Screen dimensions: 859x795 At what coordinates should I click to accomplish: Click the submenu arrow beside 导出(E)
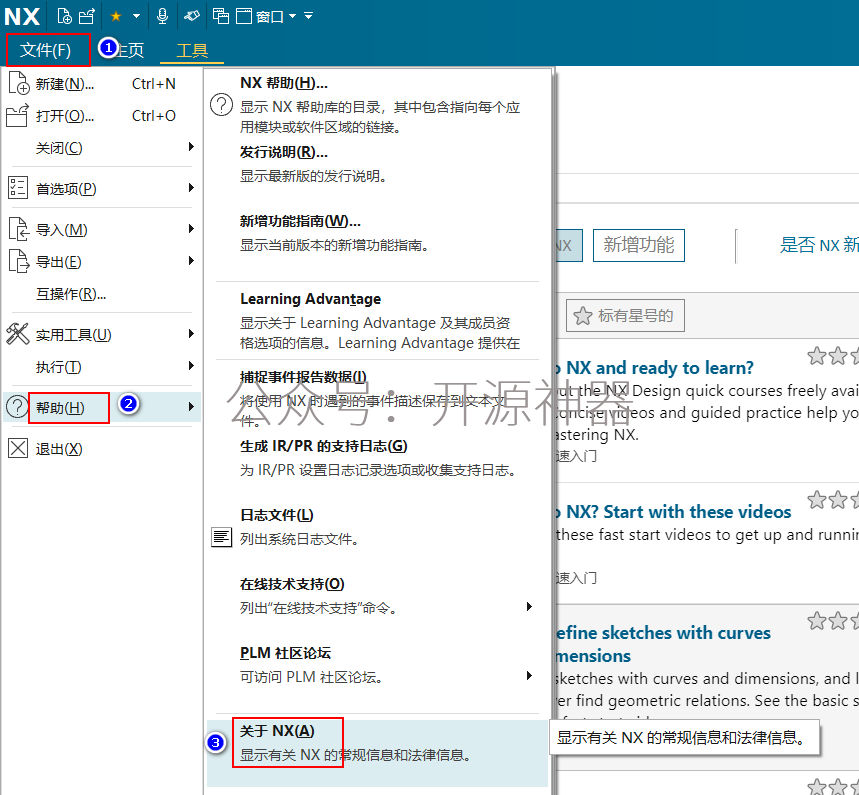191,261
